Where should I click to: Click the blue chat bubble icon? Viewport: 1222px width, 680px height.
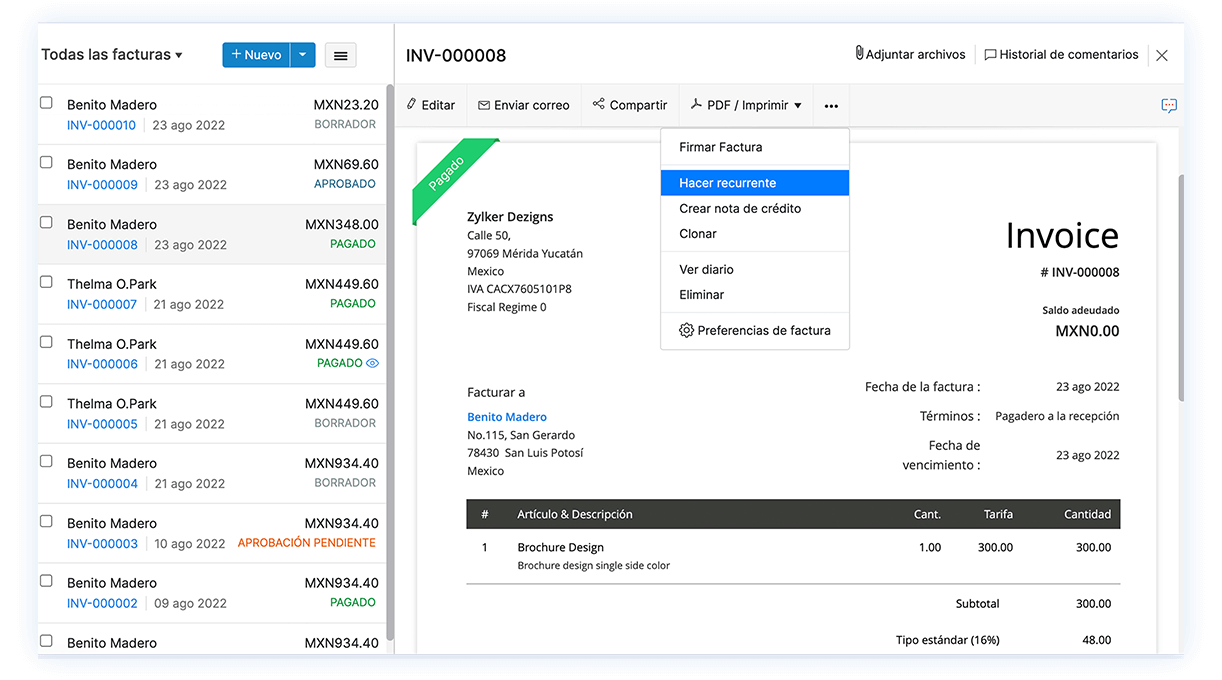(x=1168, y=106)
